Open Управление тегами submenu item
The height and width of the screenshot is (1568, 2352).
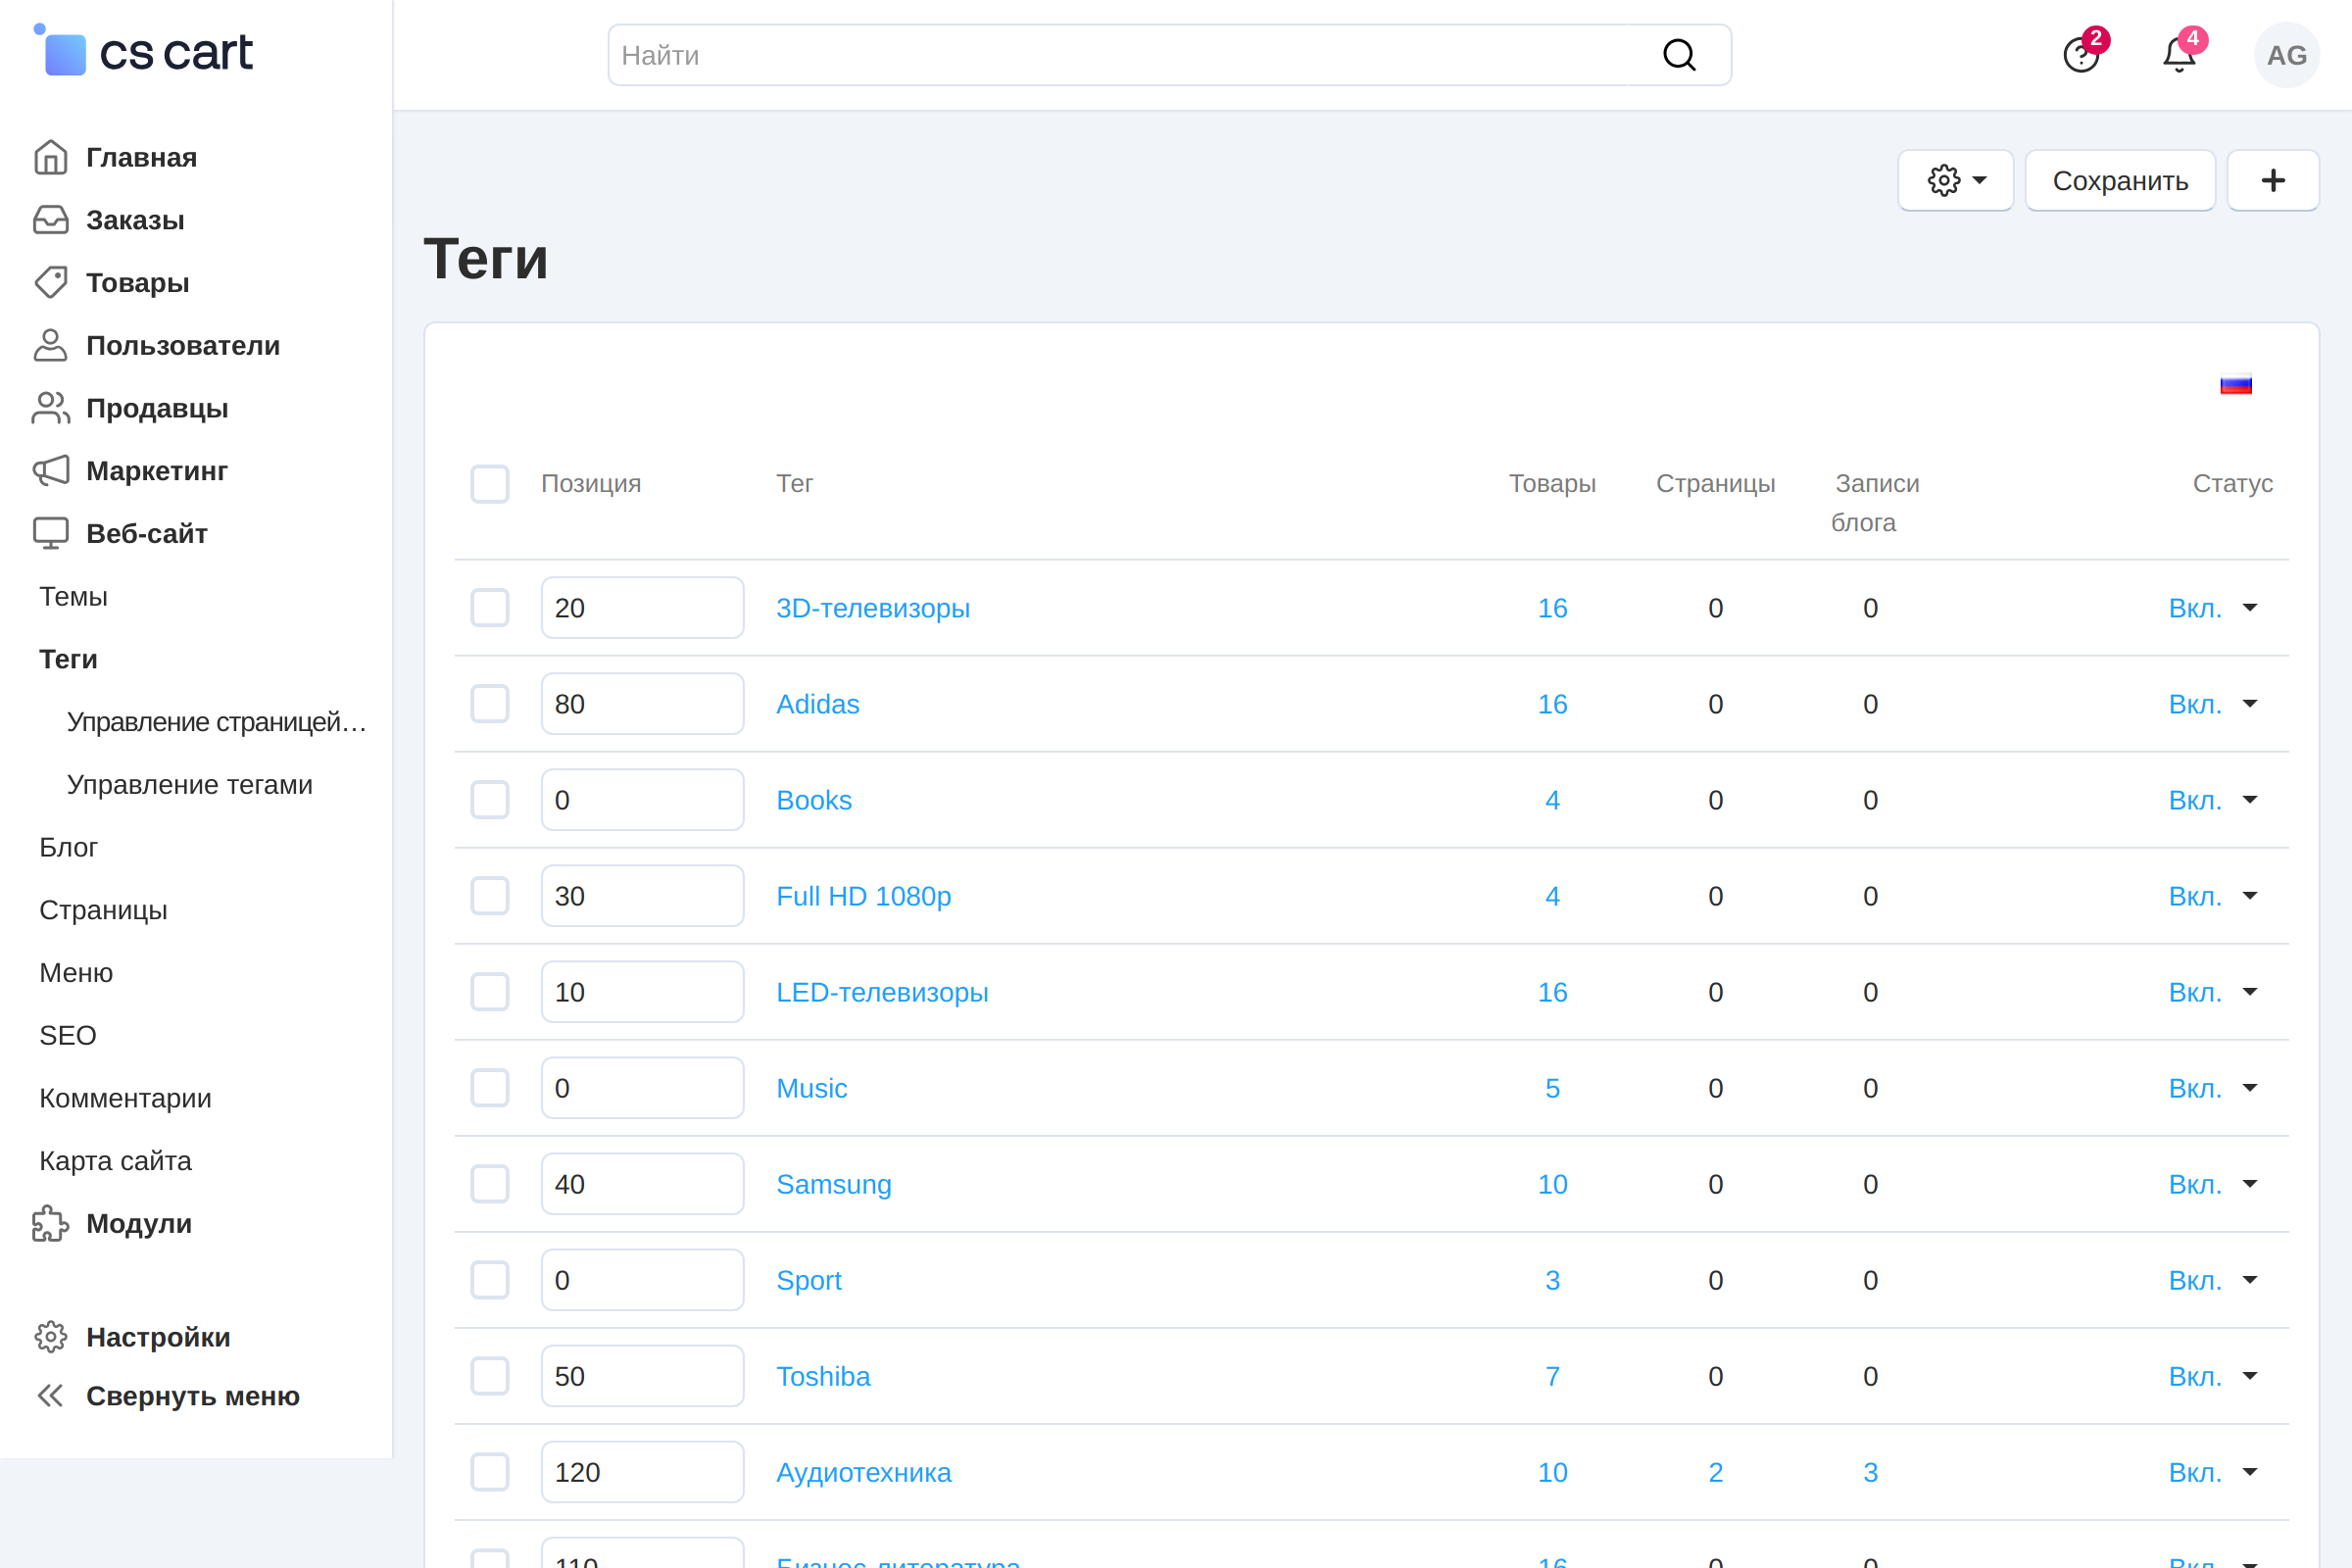(190, 785)
